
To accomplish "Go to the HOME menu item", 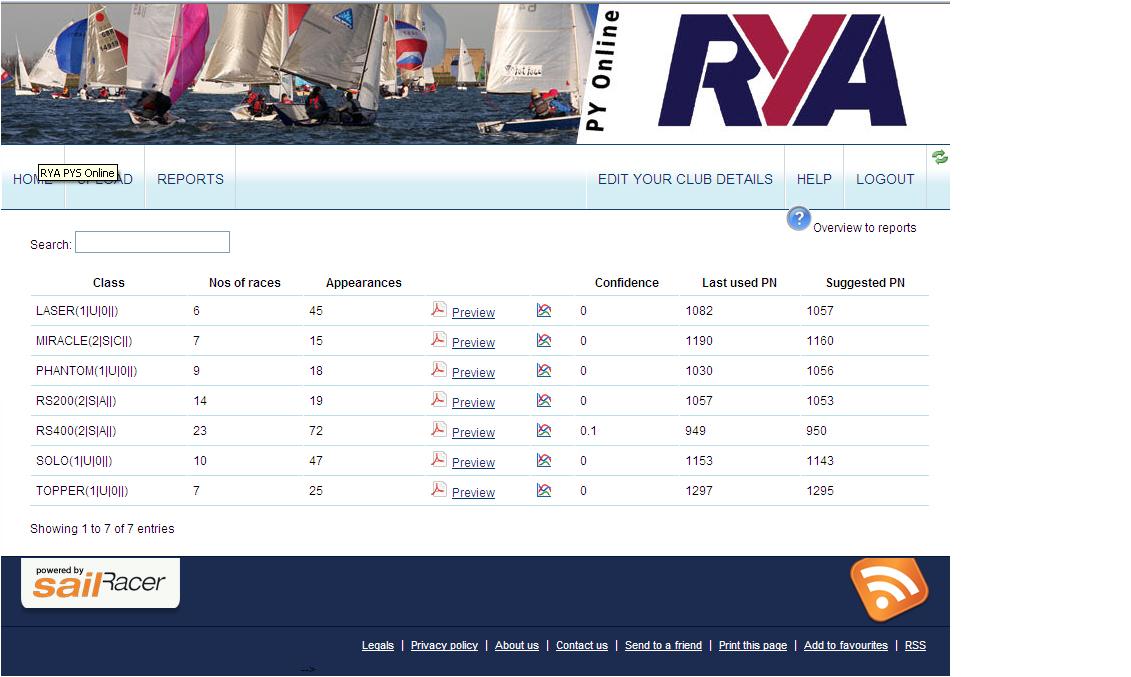I will [32, 179].
